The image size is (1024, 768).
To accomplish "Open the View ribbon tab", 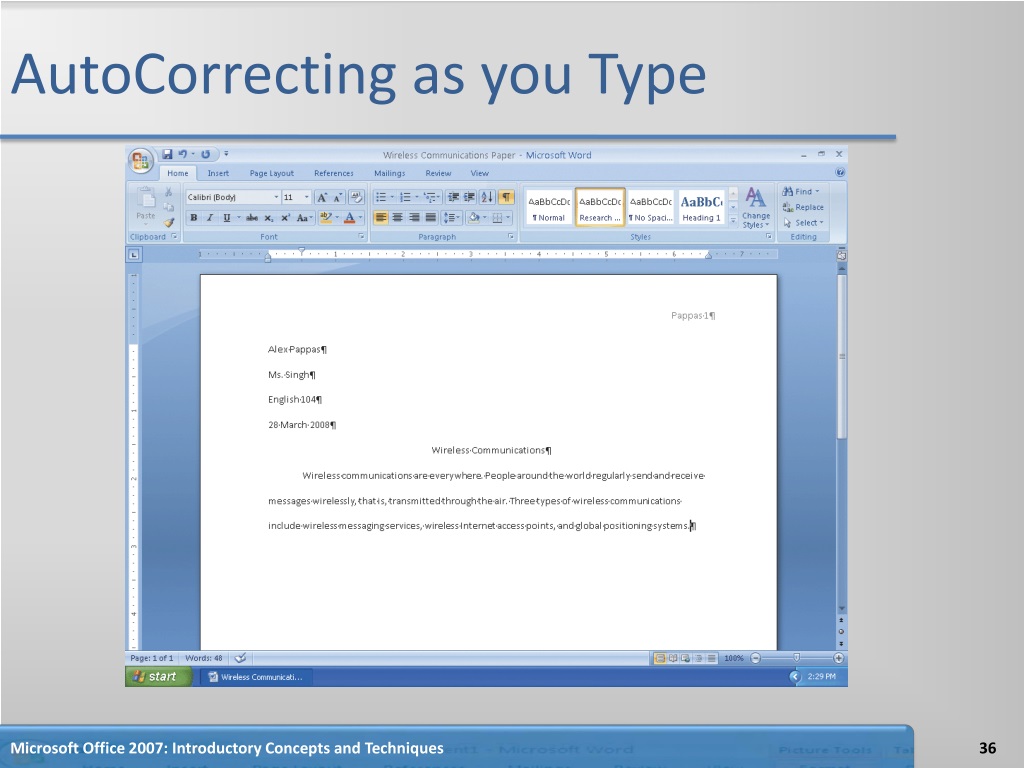I will coord(479,173).
